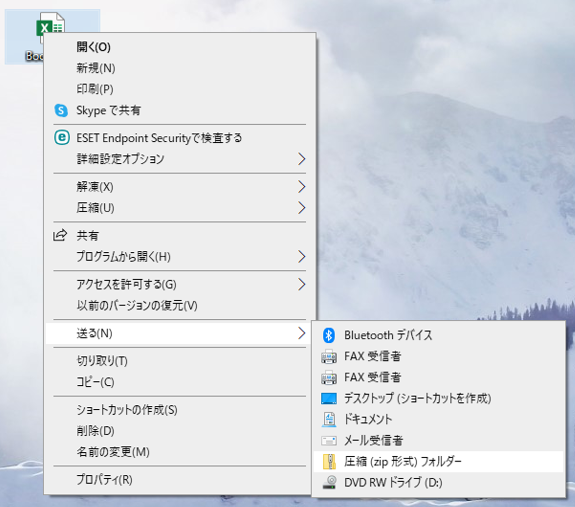Send to ドキュメント
The image size is (575, 507).
point(439,419)
